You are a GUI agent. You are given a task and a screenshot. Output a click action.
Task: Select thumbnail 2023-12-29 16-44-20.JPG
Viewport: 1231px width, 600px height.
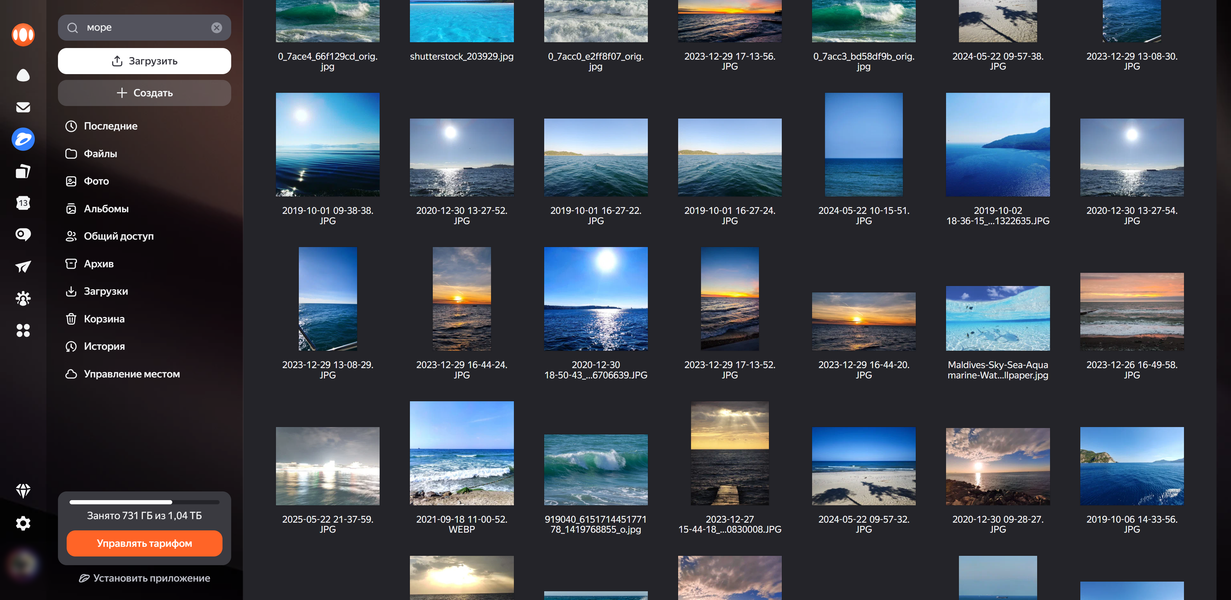point(863,322)
